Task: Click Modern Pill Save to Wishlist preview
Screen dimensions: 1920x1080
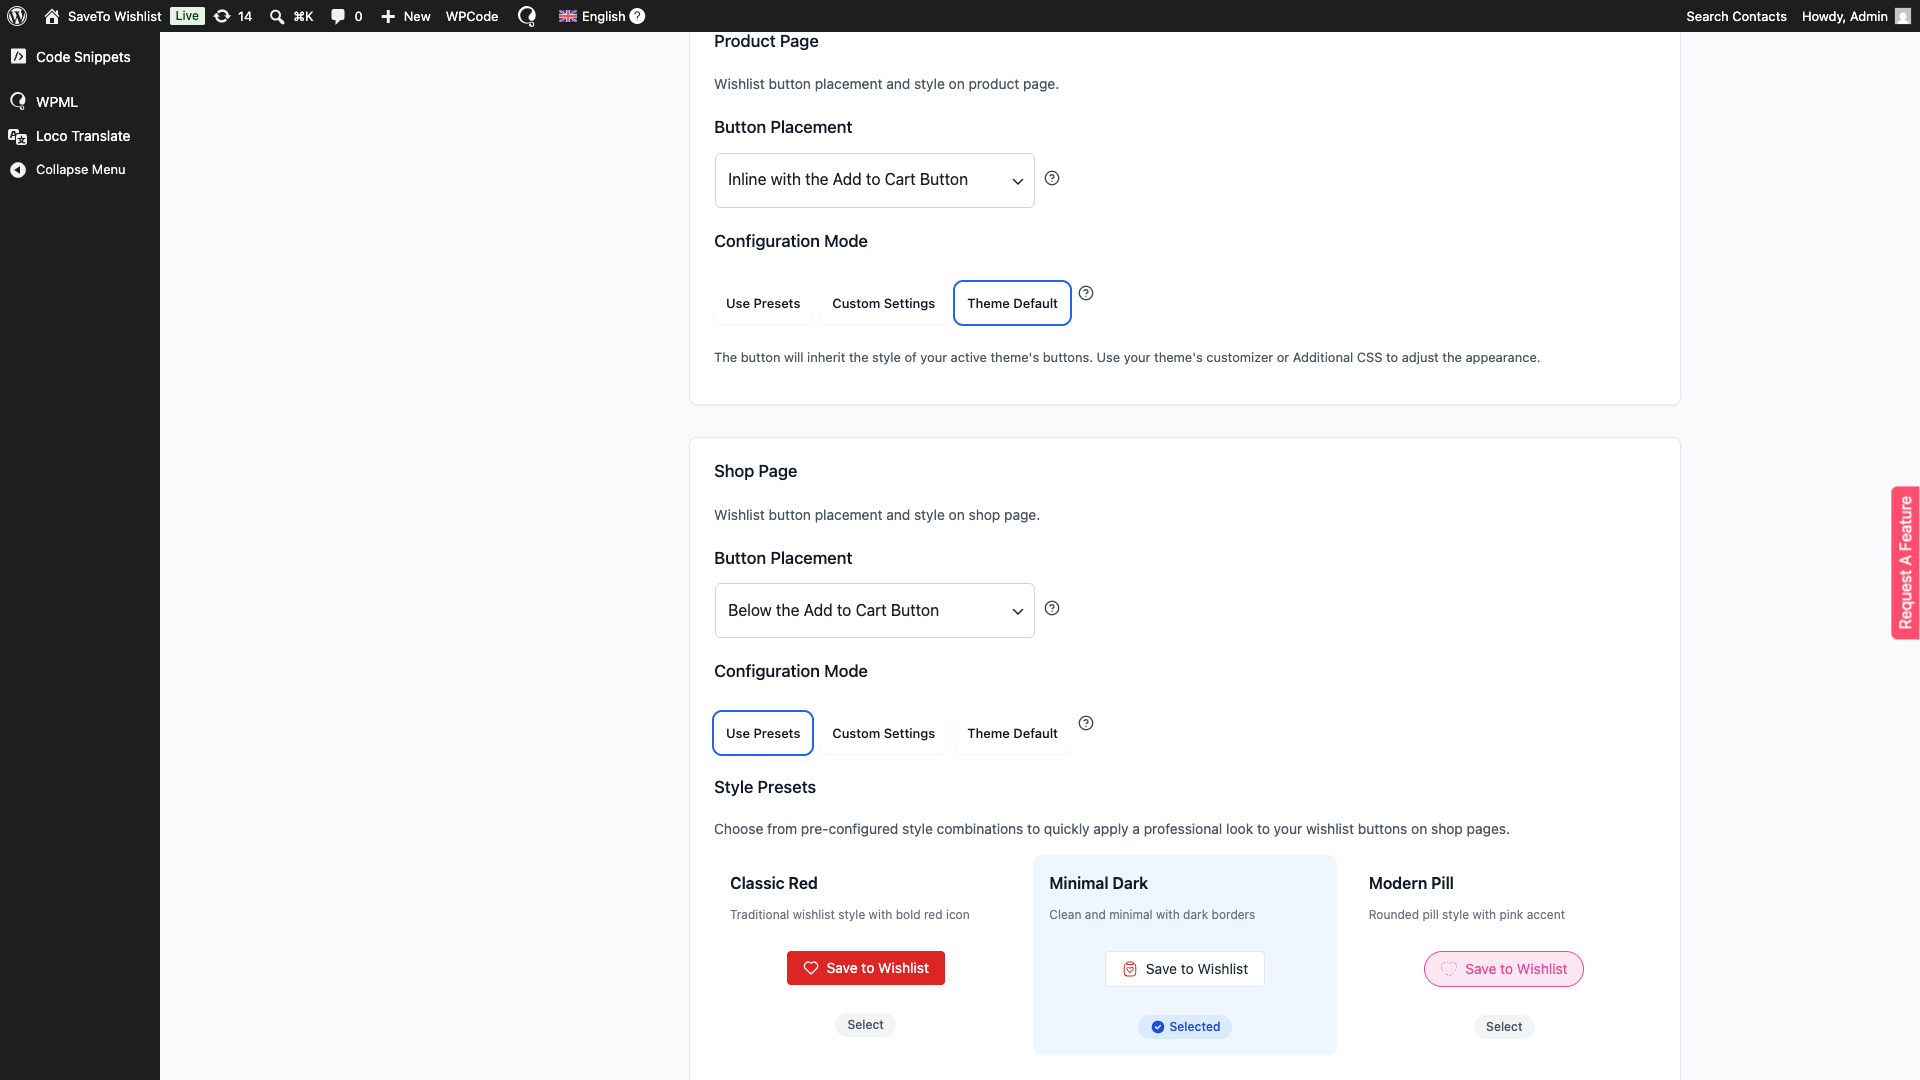Action: coord(1503,969)
